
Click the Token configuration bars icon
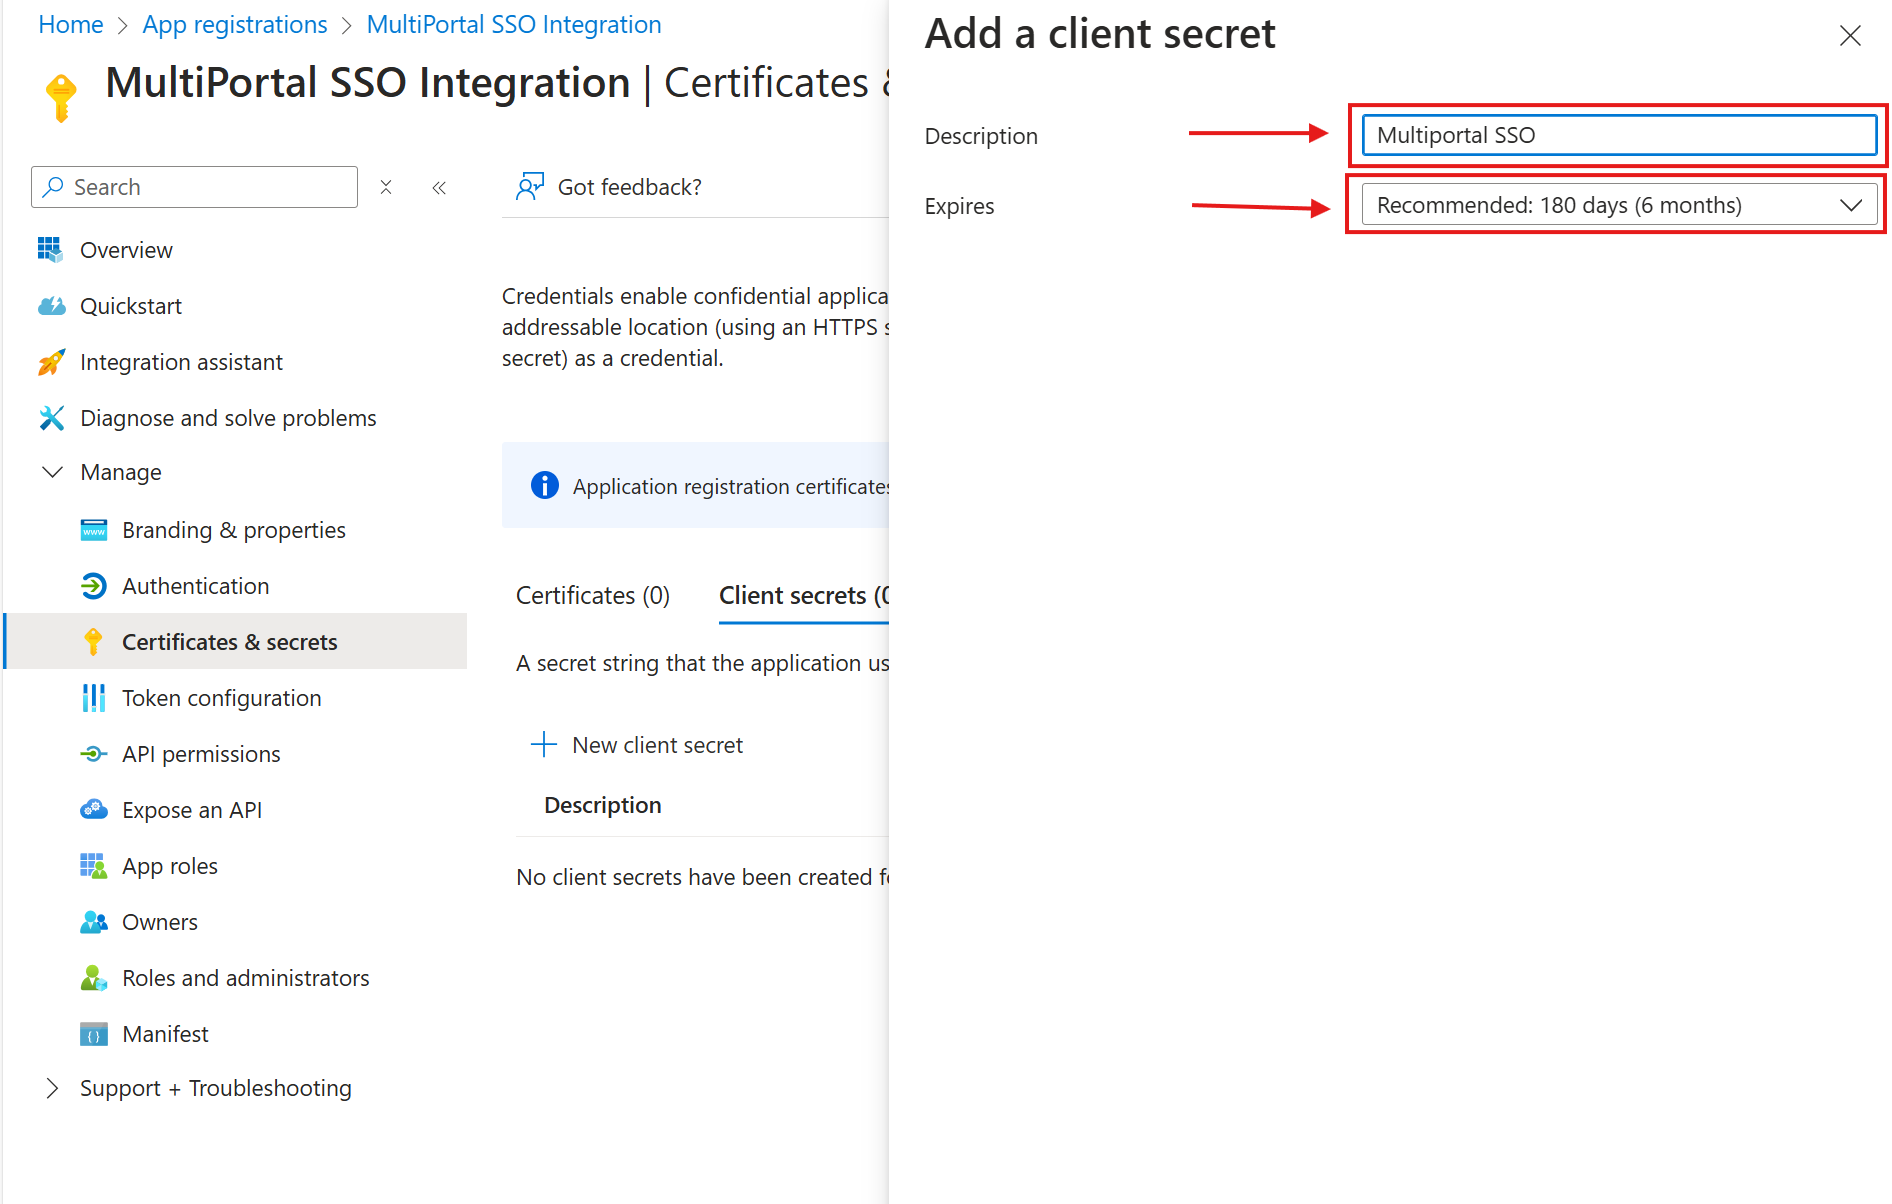(93, 698)
